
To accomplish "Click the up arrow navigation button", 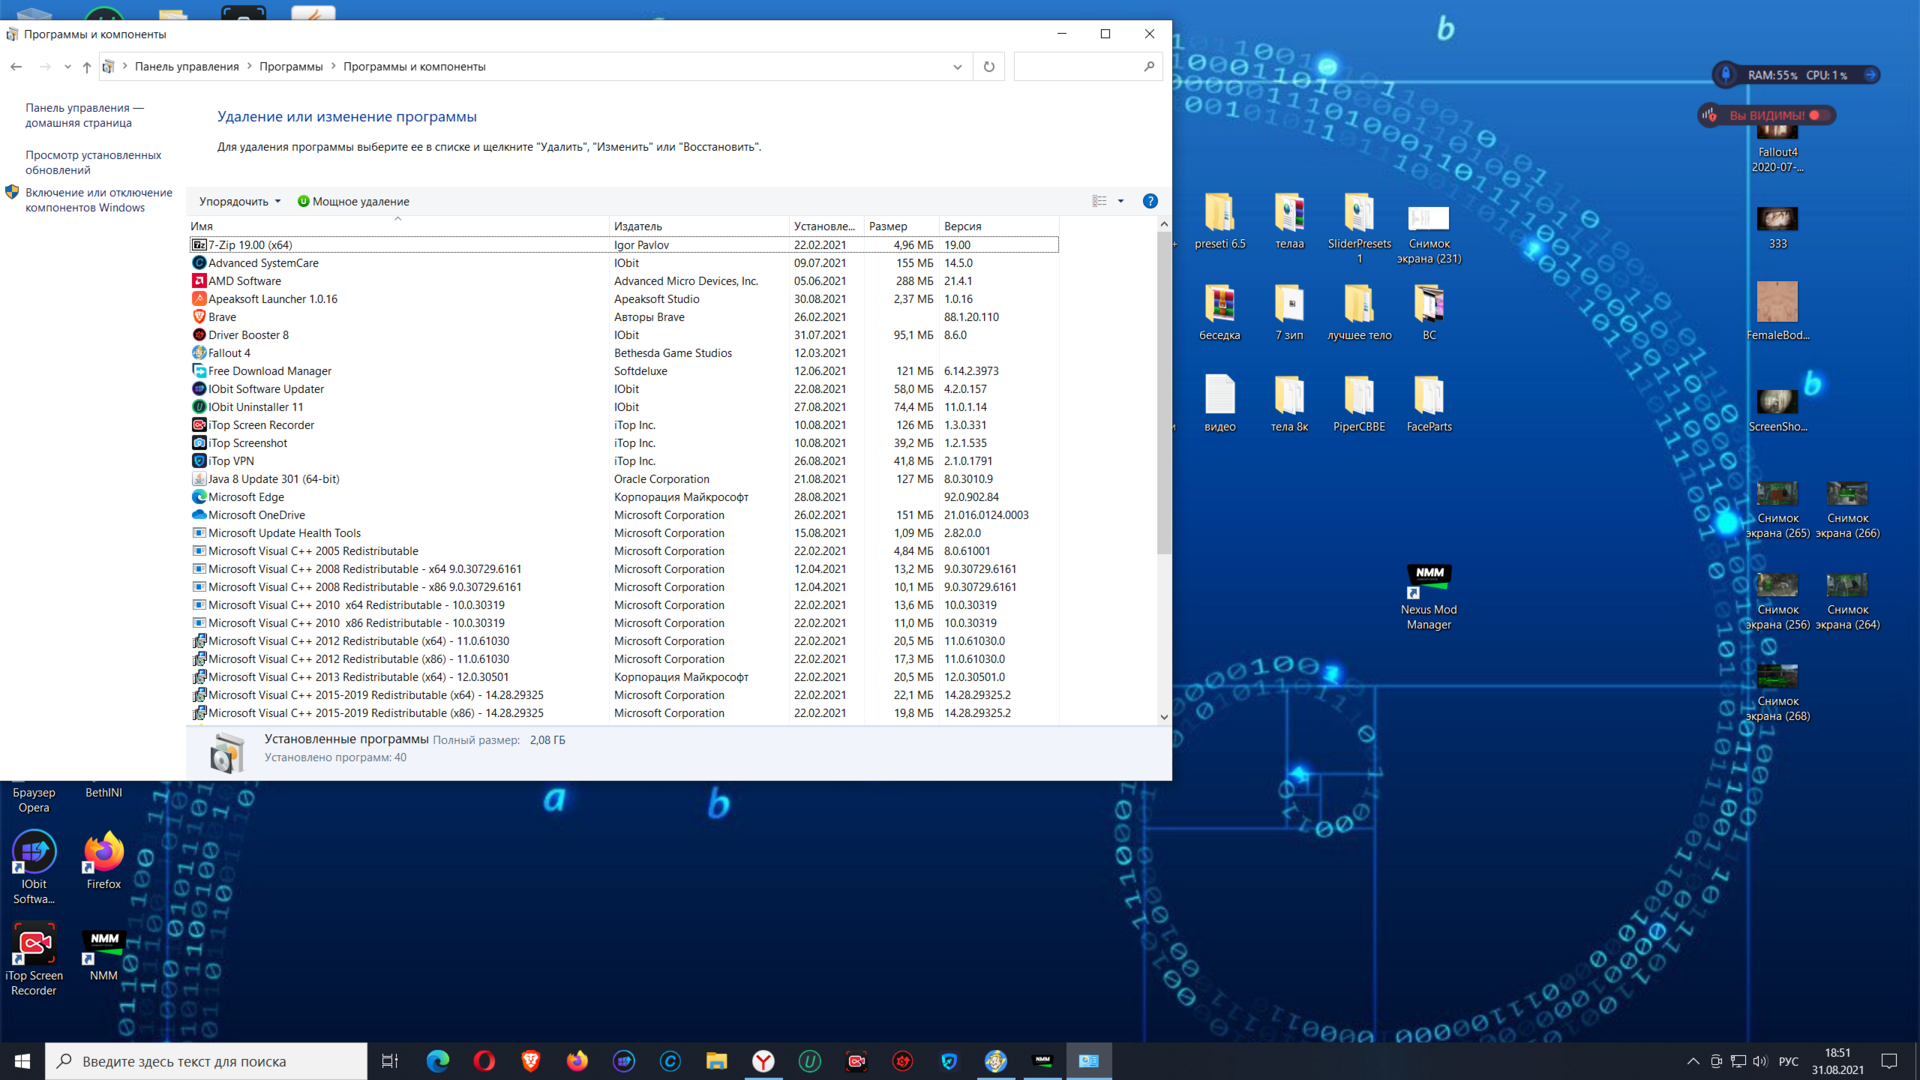I will pyautogui.click(x=87, y=67).
